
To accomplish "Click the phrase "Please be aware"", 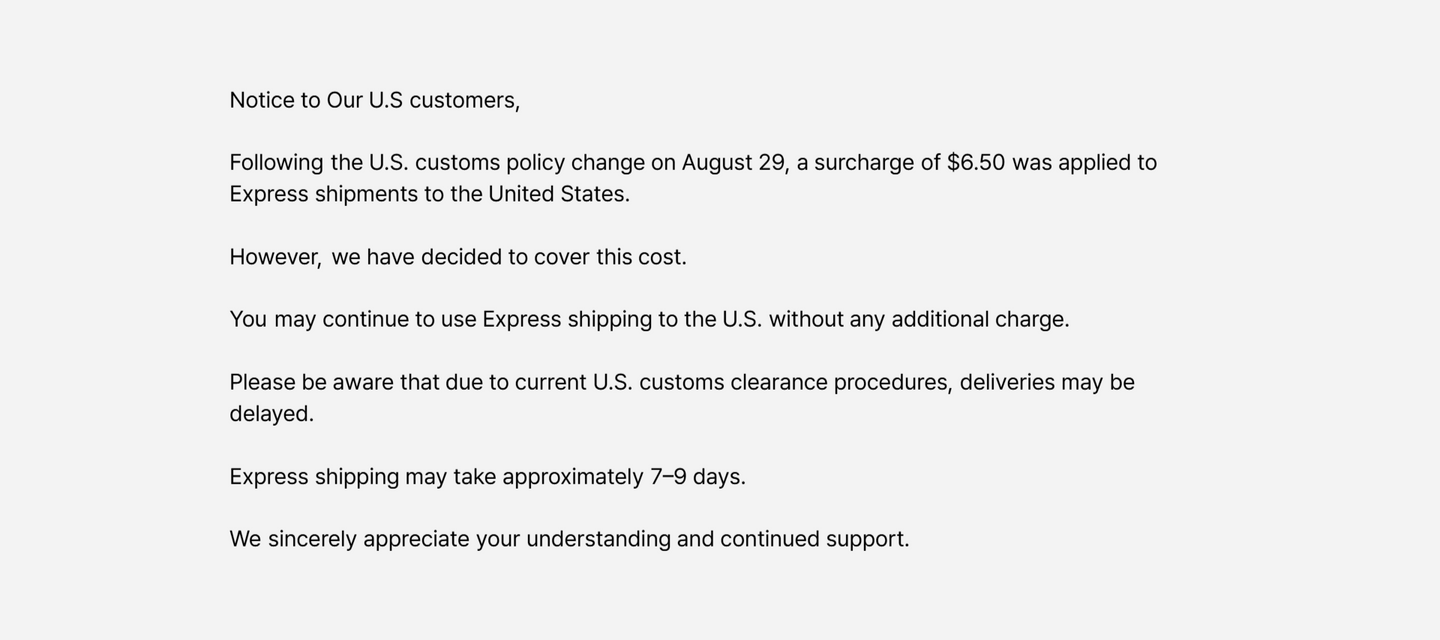I will pyautogui.click(x=311, y=382).
